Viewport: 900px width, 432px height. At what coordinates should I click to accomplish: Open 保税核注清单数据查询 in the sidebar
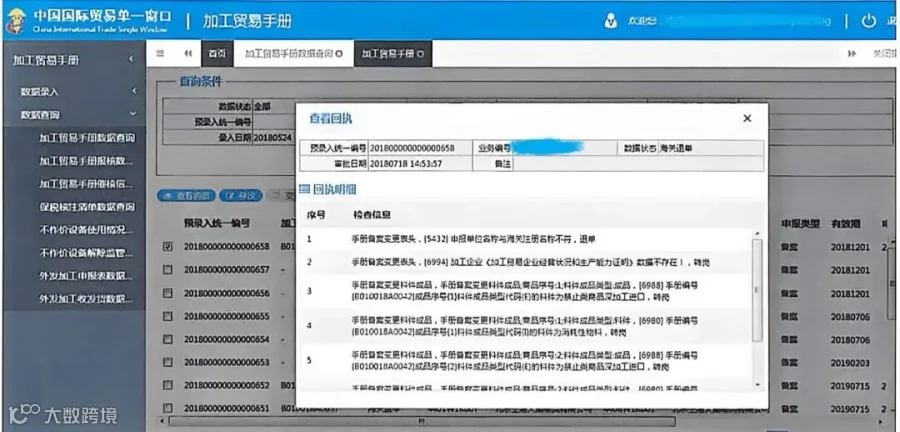pyautogui.click(x=86, y=207)
